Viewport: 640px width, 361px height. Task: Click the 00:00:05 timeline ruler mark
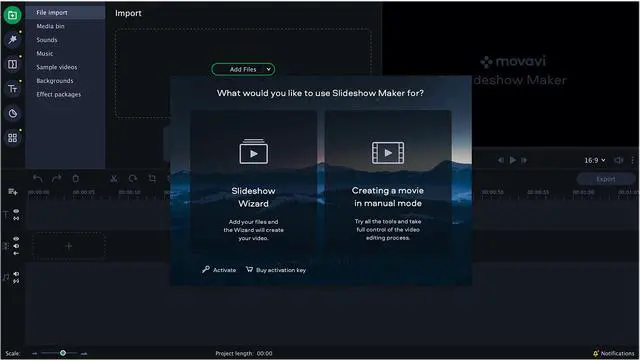click(x=84, y=192)
